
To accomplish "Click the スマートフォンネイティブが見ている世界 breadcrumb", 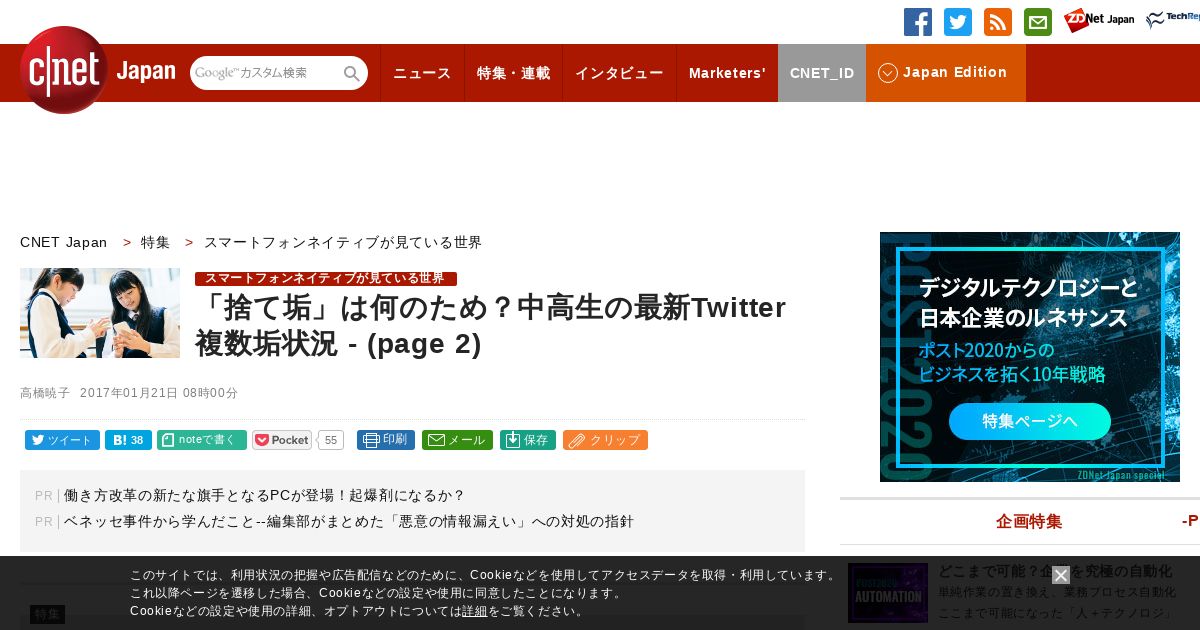I will [x=343, y=243].
